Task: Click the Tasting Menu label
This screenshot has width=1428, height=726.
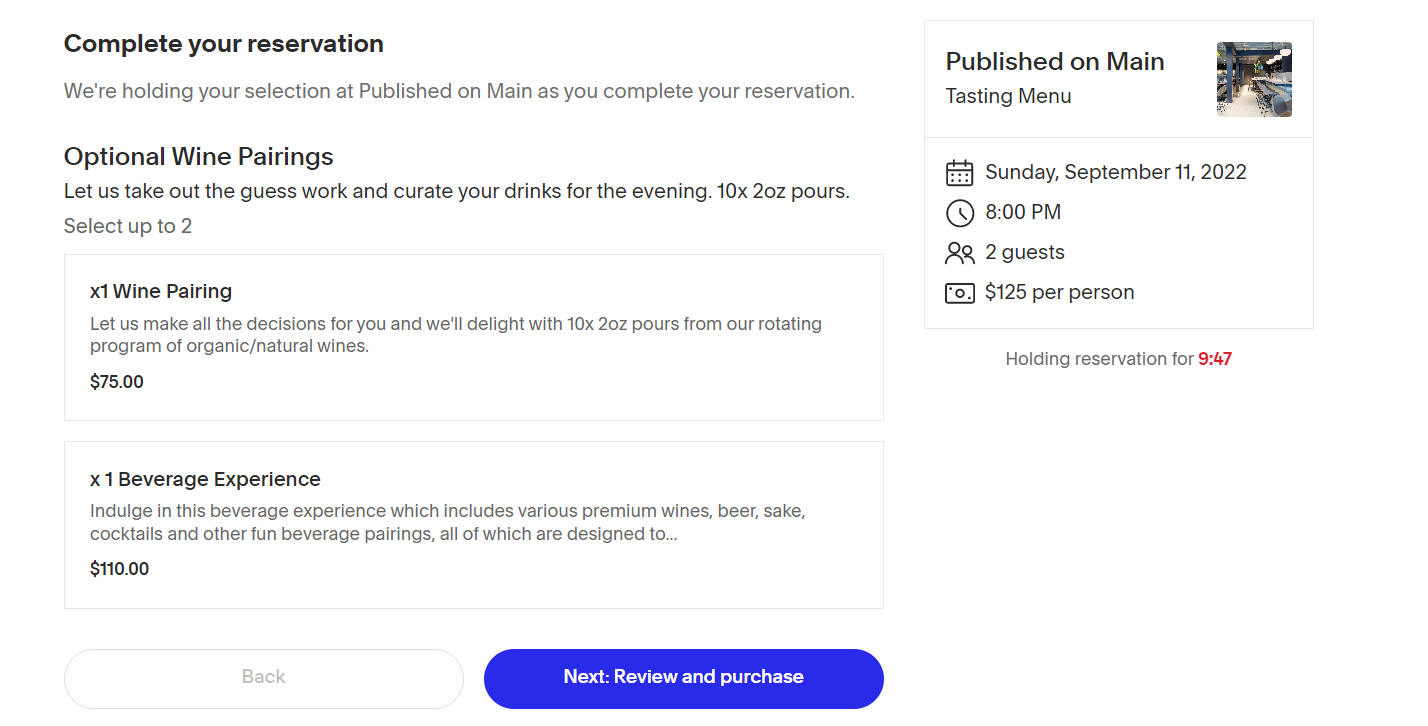Action: [1008, 97]
